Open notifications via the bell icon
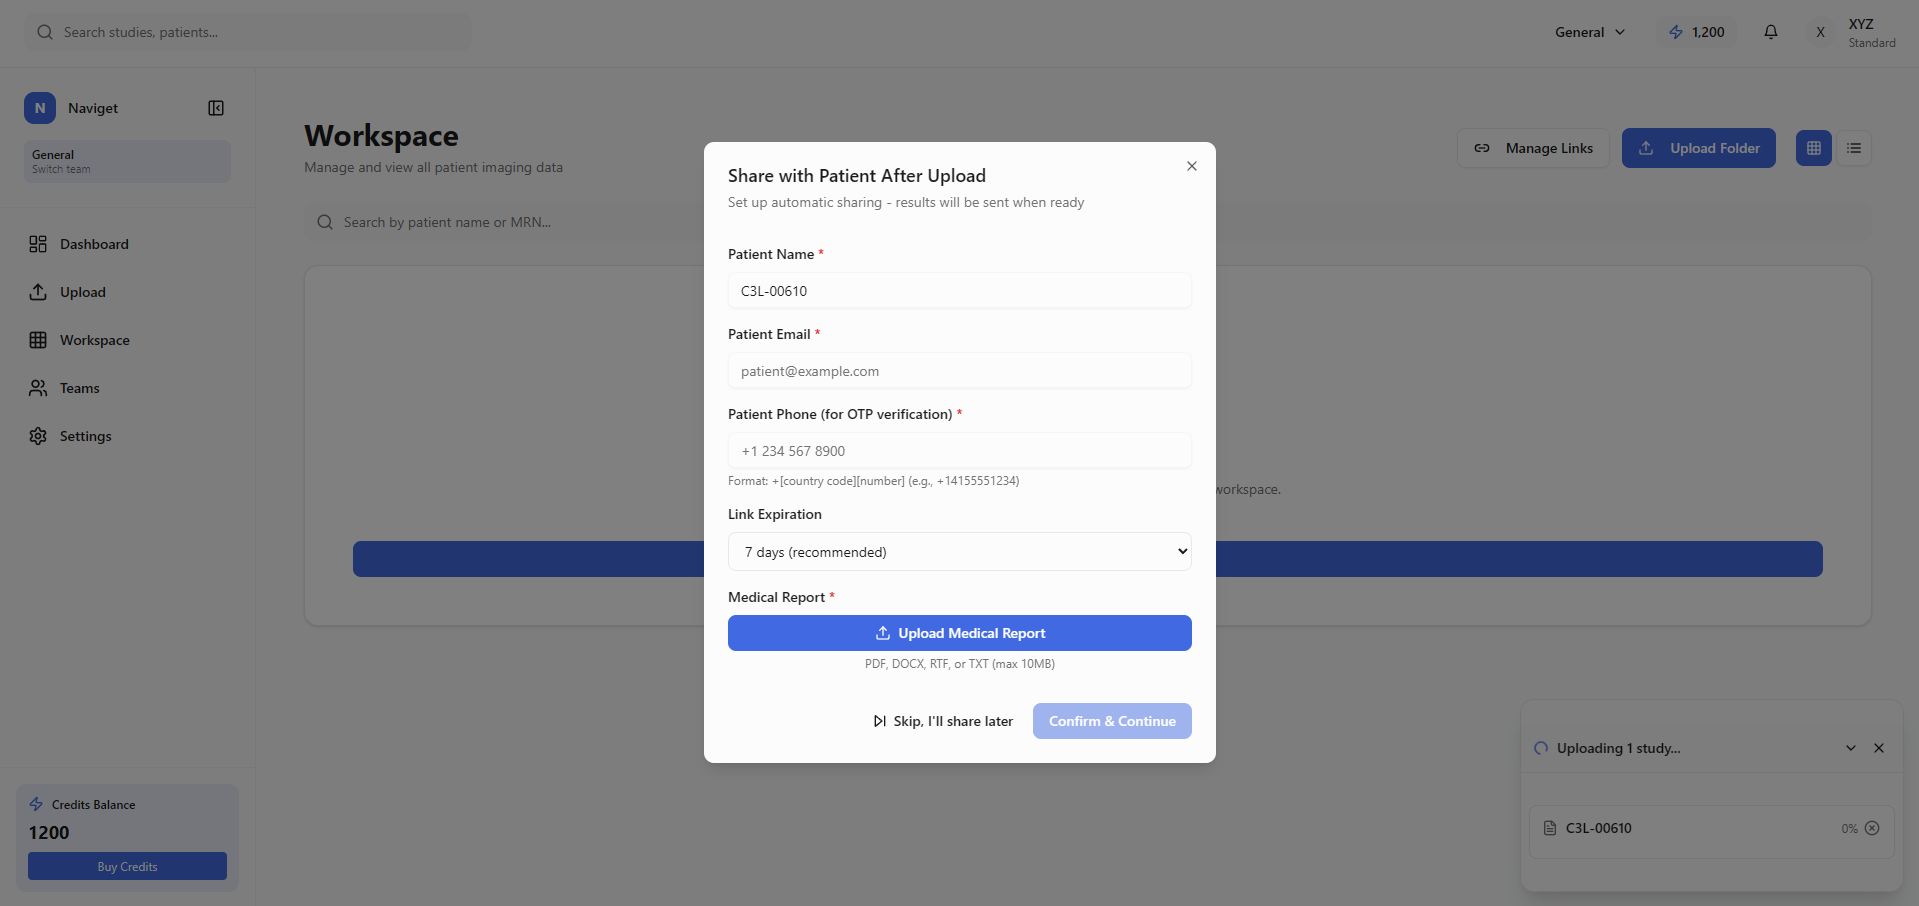 (1770, 32)
